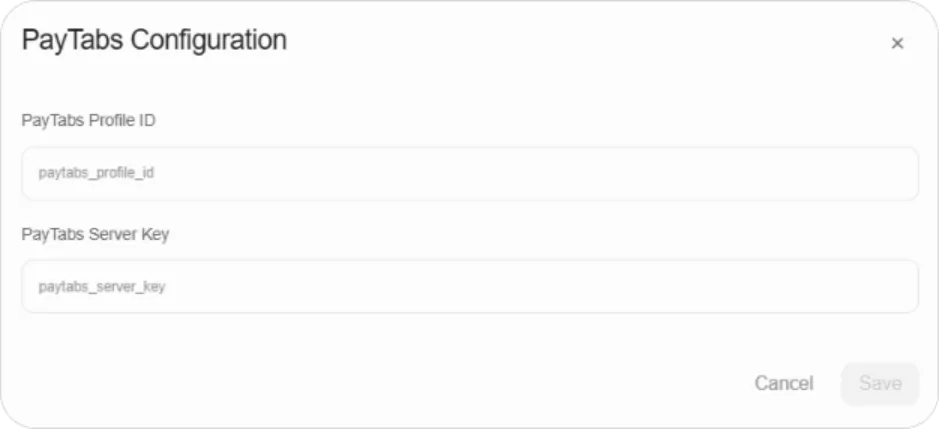Cancel the PayTabs configuration
Screen dimensions: 939x429
click(783, 383)
